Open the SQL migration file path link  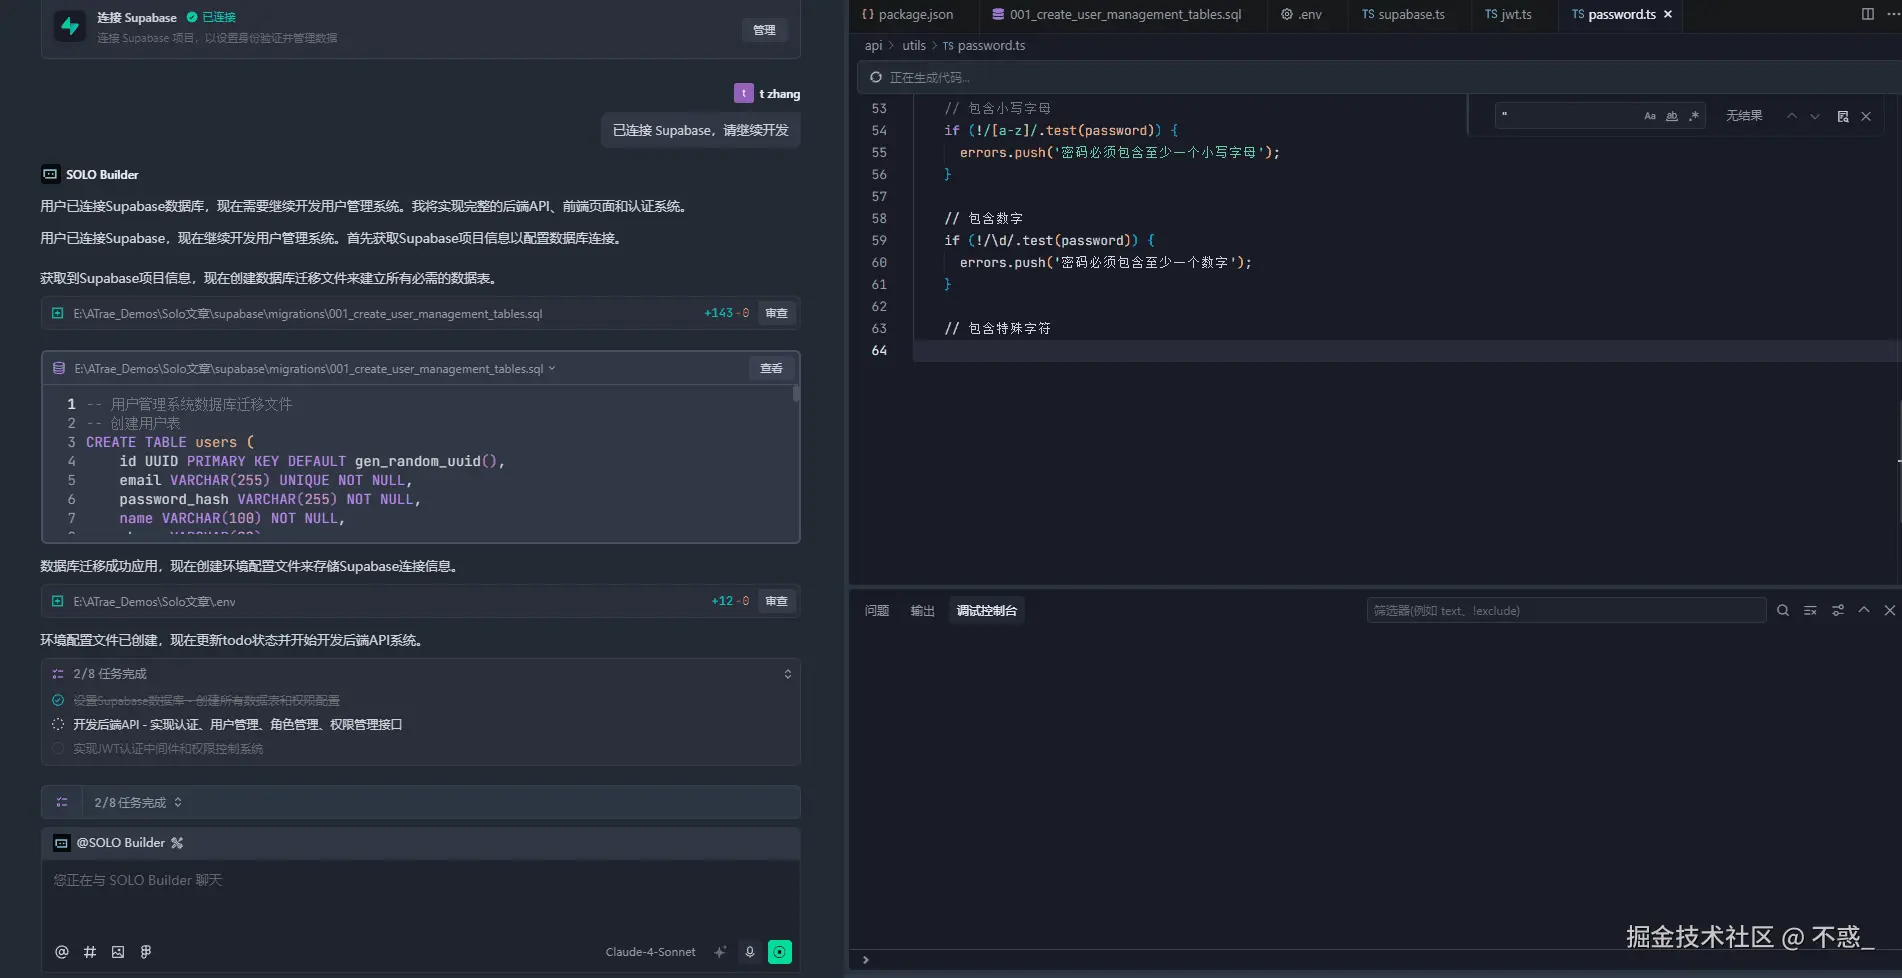click(308, 314)
